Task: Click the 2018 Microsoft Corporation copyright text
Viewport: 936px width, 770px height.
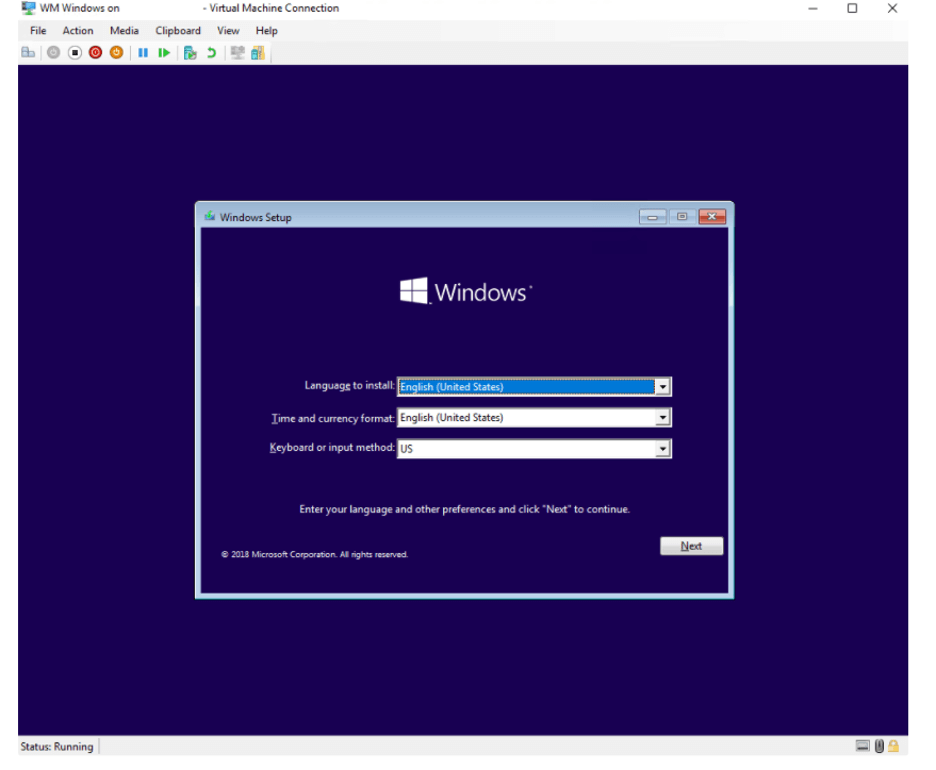Action: (x=315, y=555)
